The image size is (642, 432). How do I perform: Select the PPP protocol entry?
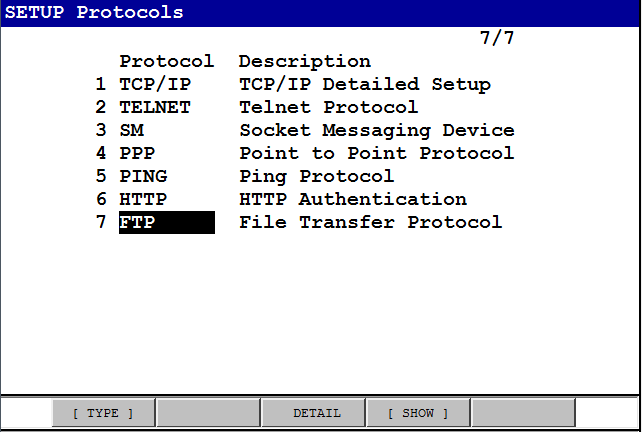pyautogui.click(x=137, y=153)
